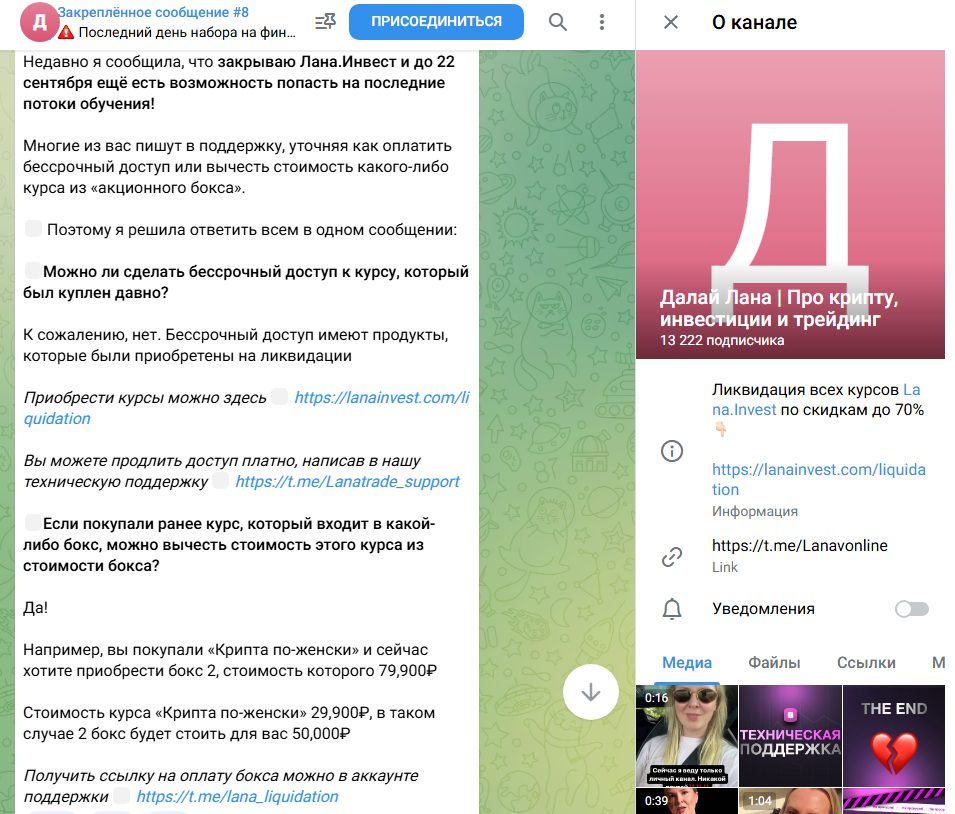Open lanainvest.com/liquidation link in channel info

click(x=819, y=480)
